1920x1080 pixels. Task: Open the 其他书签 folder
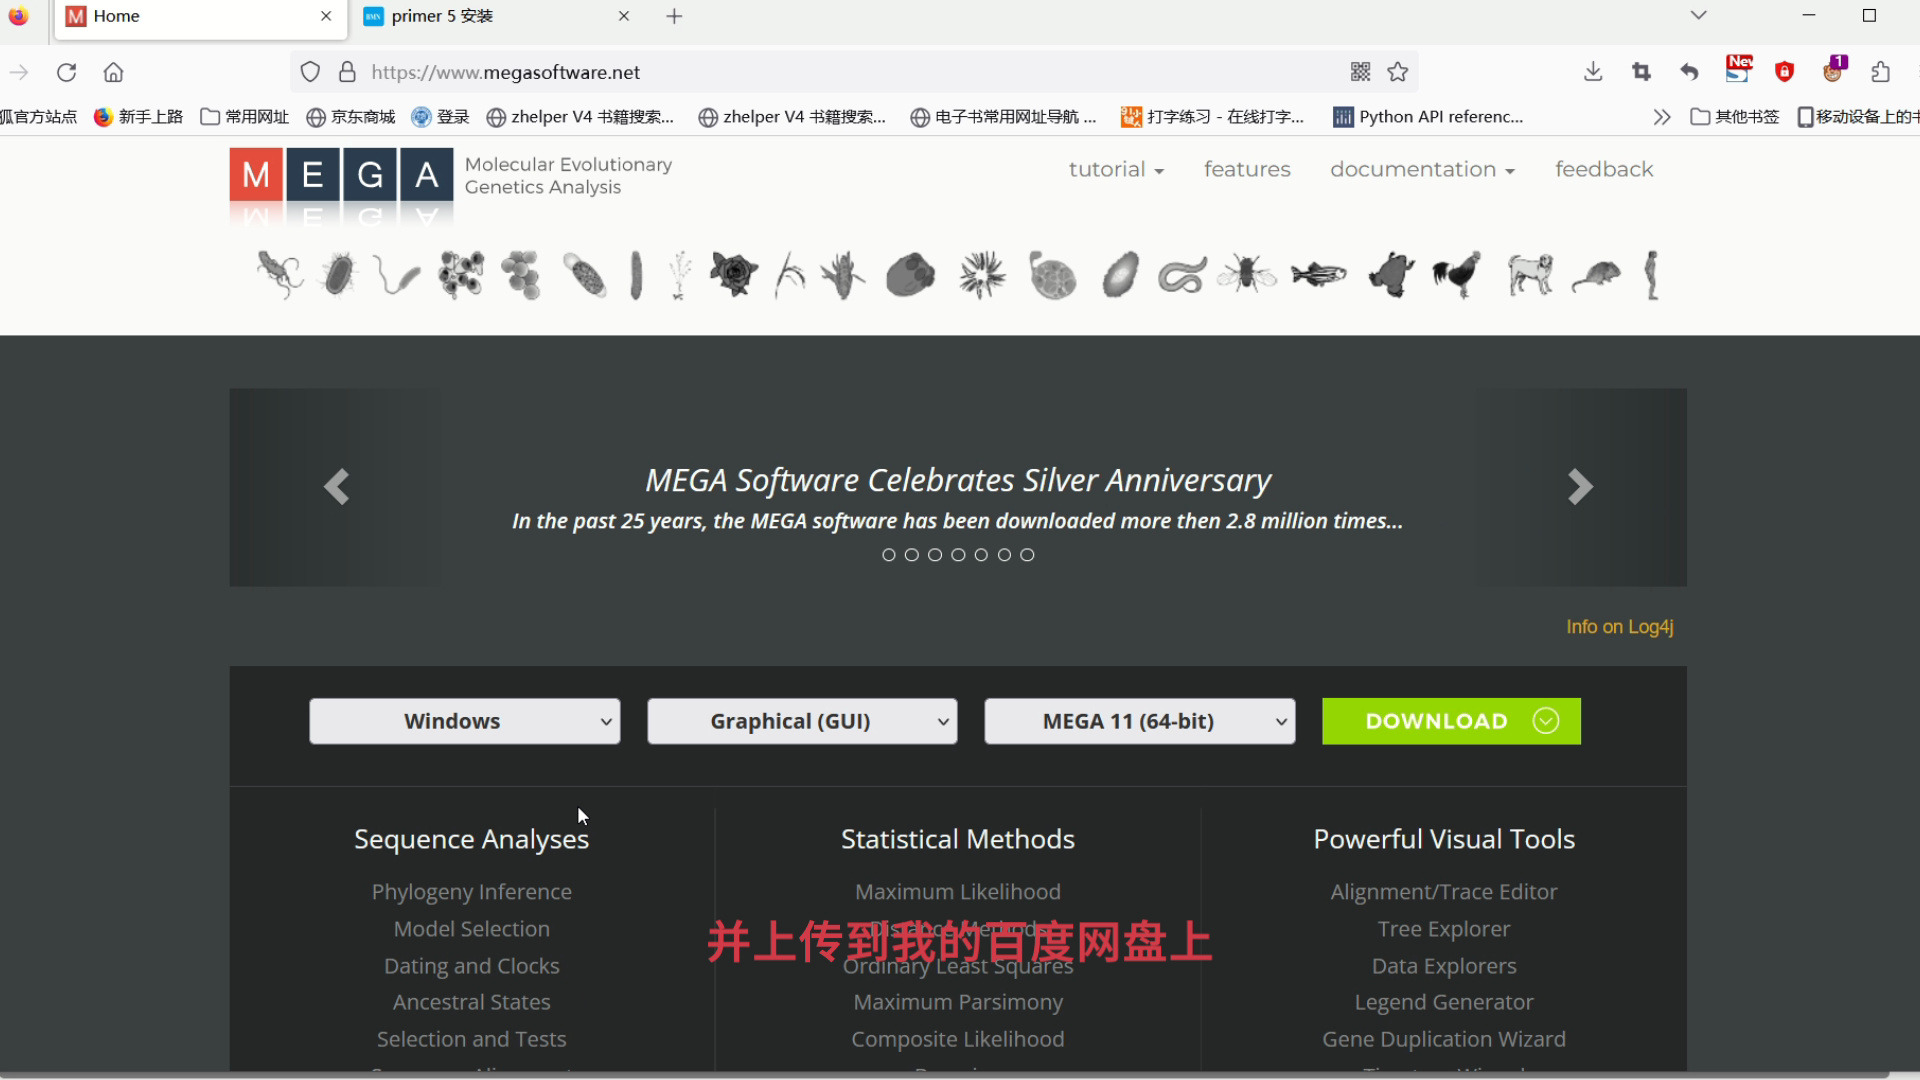coord(1735,117)
